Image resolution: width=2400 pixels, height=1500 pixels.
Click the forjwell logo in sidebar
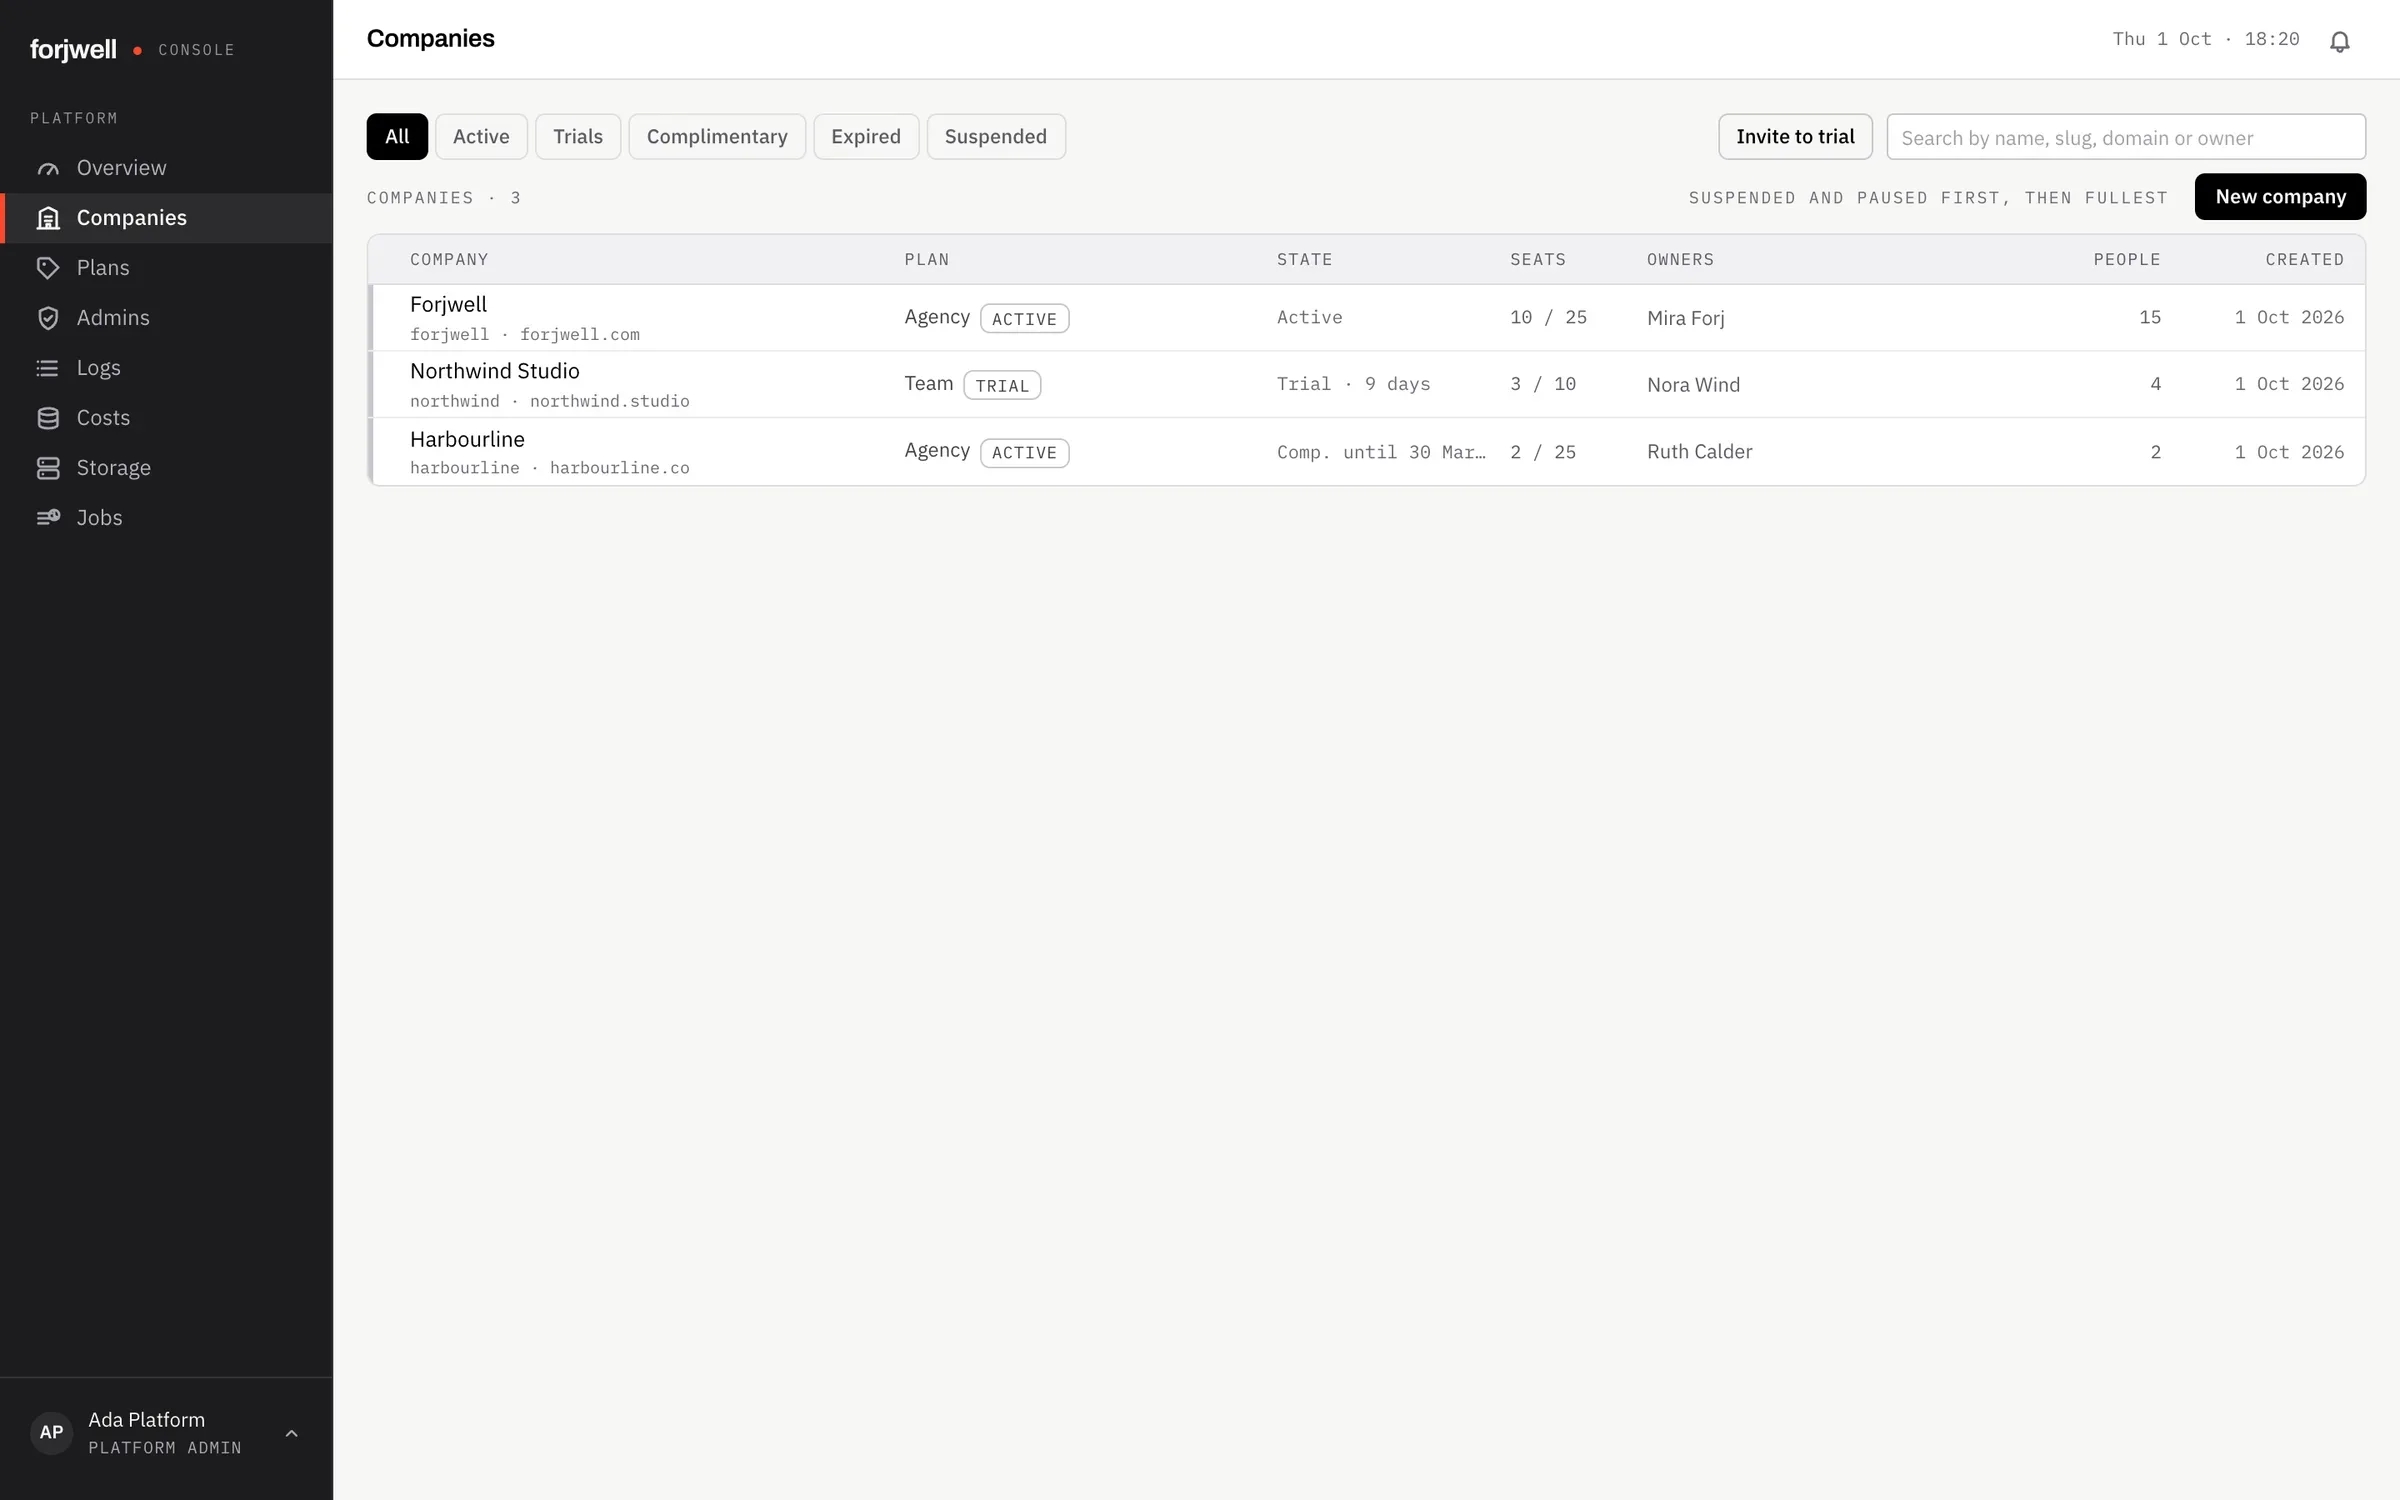73,49
